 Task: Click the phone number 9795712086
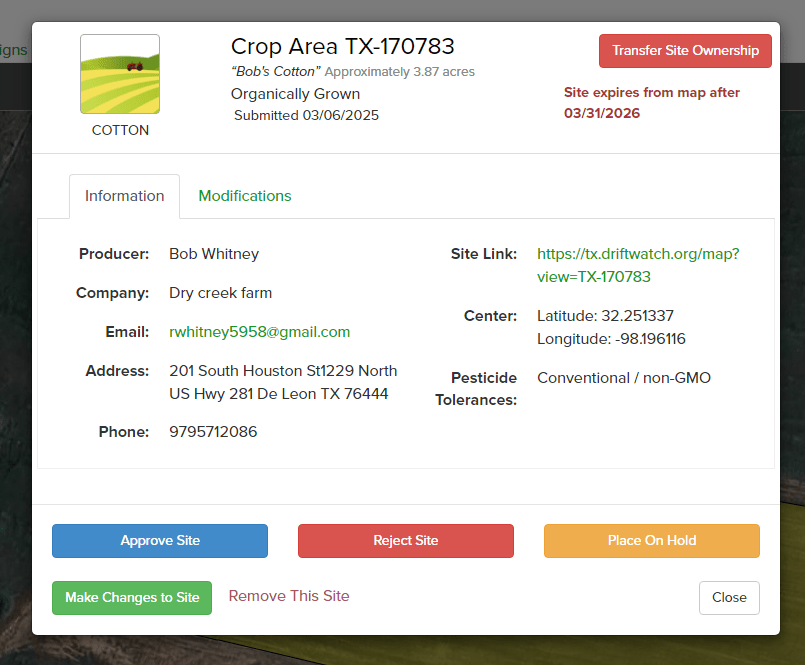point(213,432)
